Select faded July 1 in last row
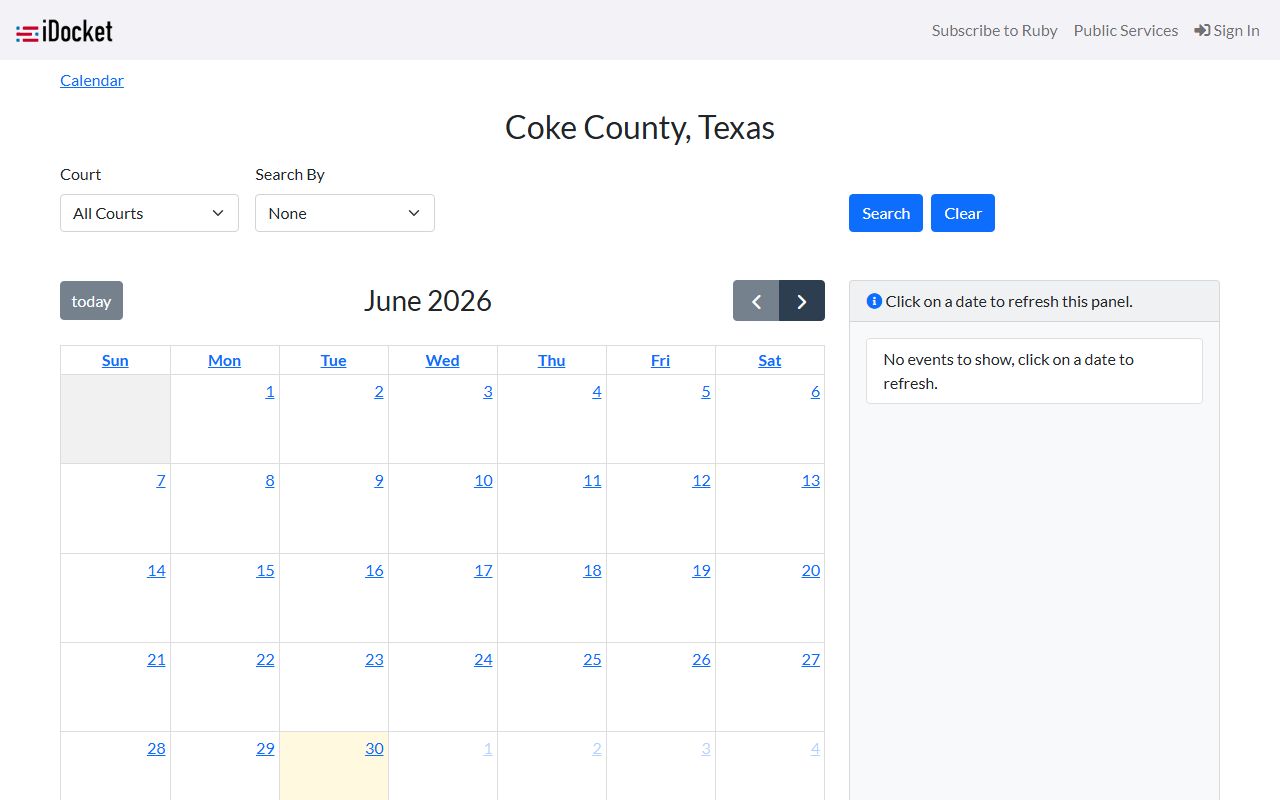 487,748
